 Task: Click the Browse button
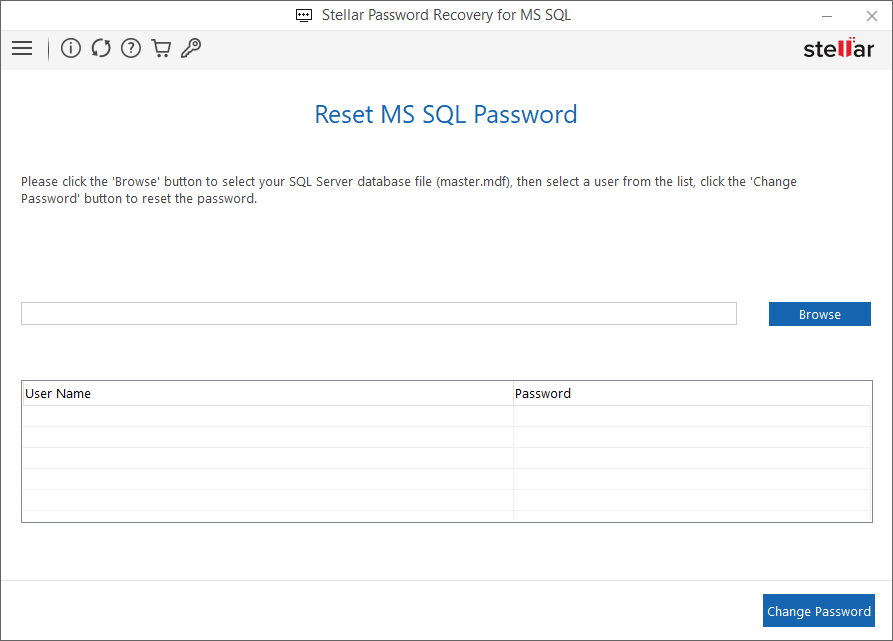(819, 313)
